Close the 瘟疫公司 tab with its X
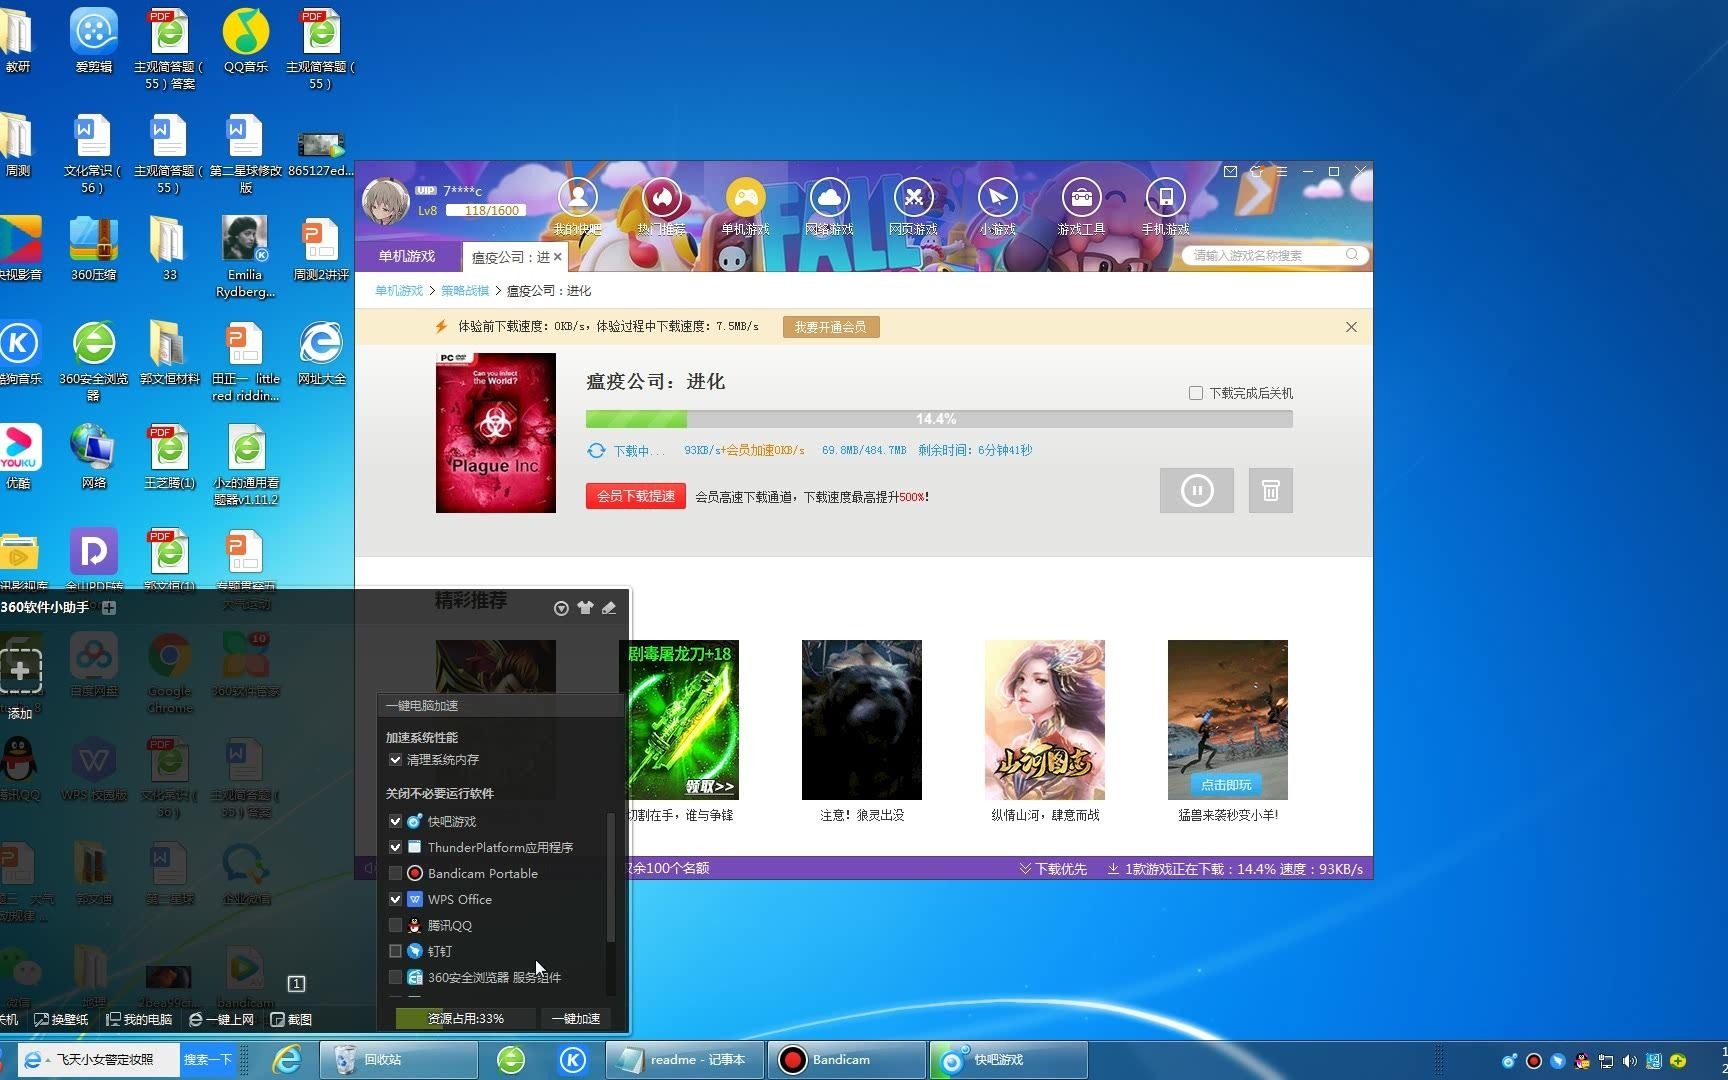1728x1080 pixels. (558, 257)
